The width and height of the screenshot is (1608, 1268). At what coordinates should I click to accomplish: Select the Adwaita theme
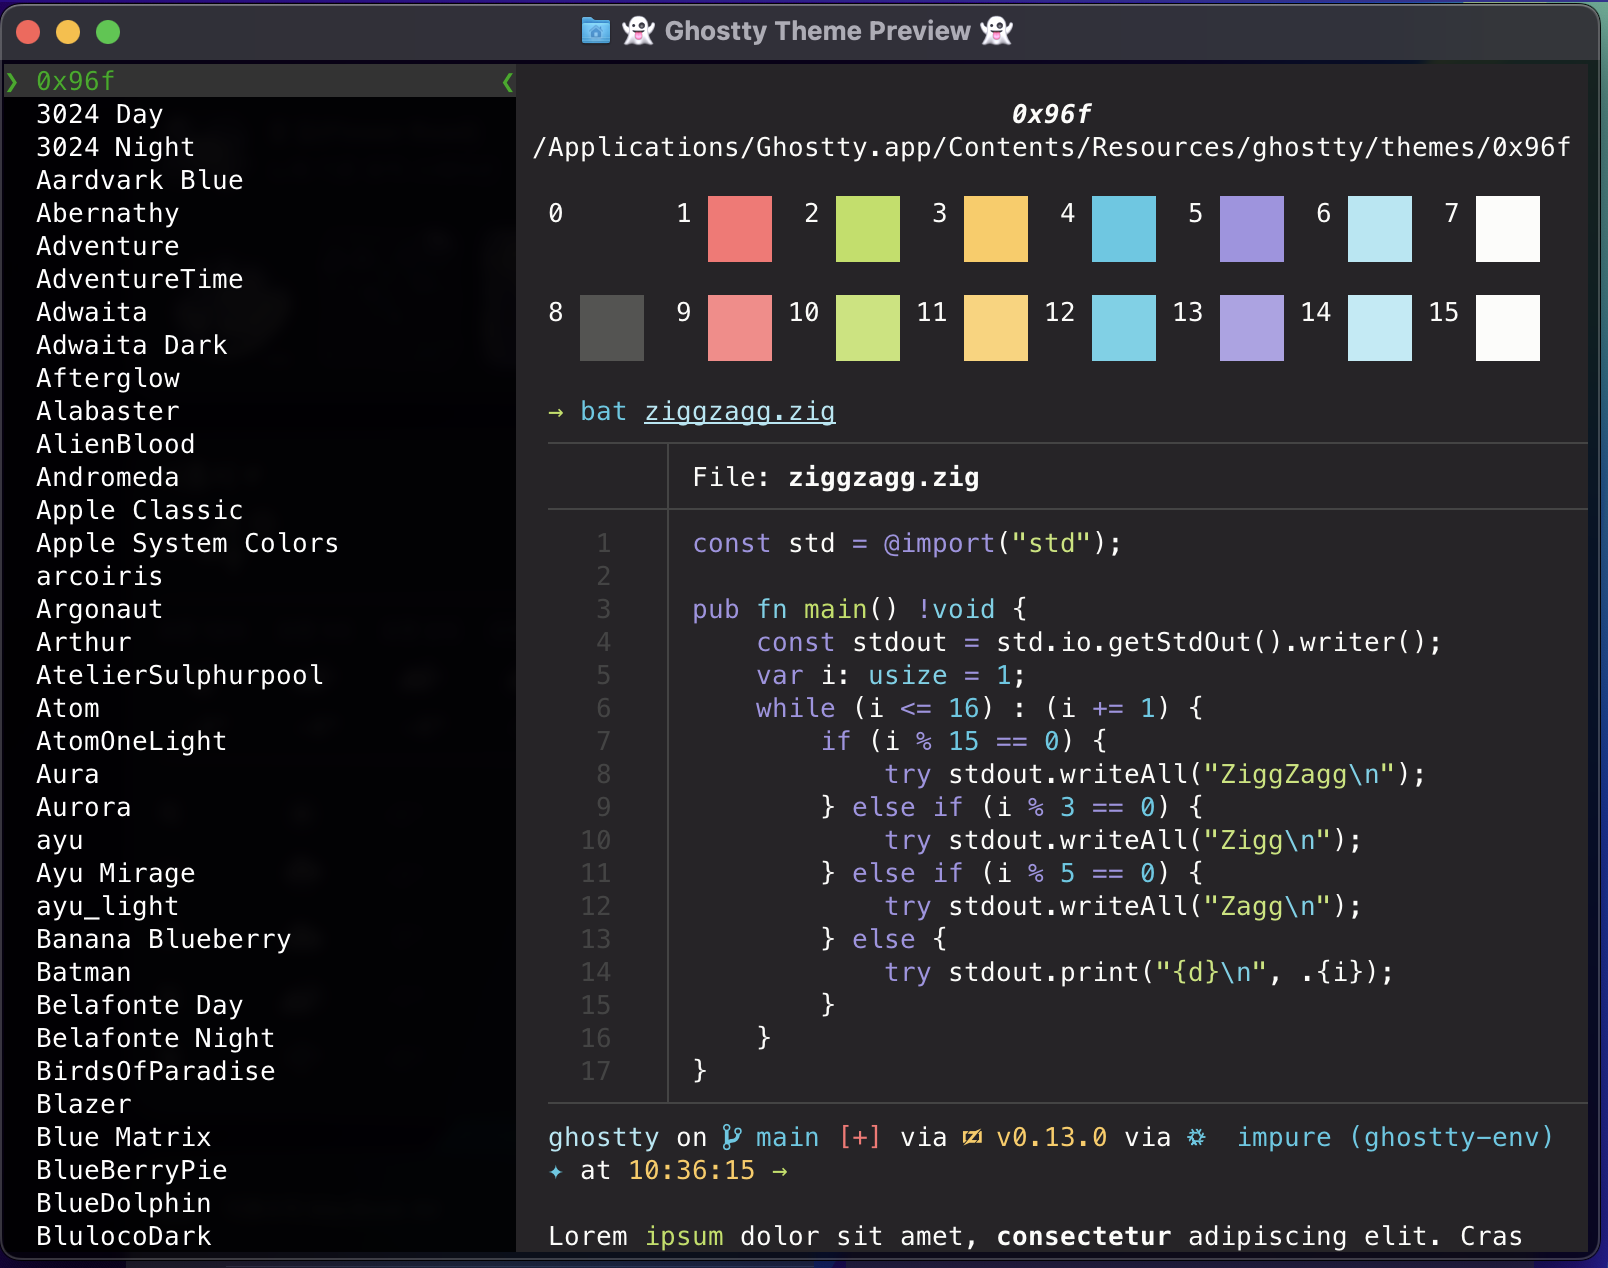click(x=91, y=312)
